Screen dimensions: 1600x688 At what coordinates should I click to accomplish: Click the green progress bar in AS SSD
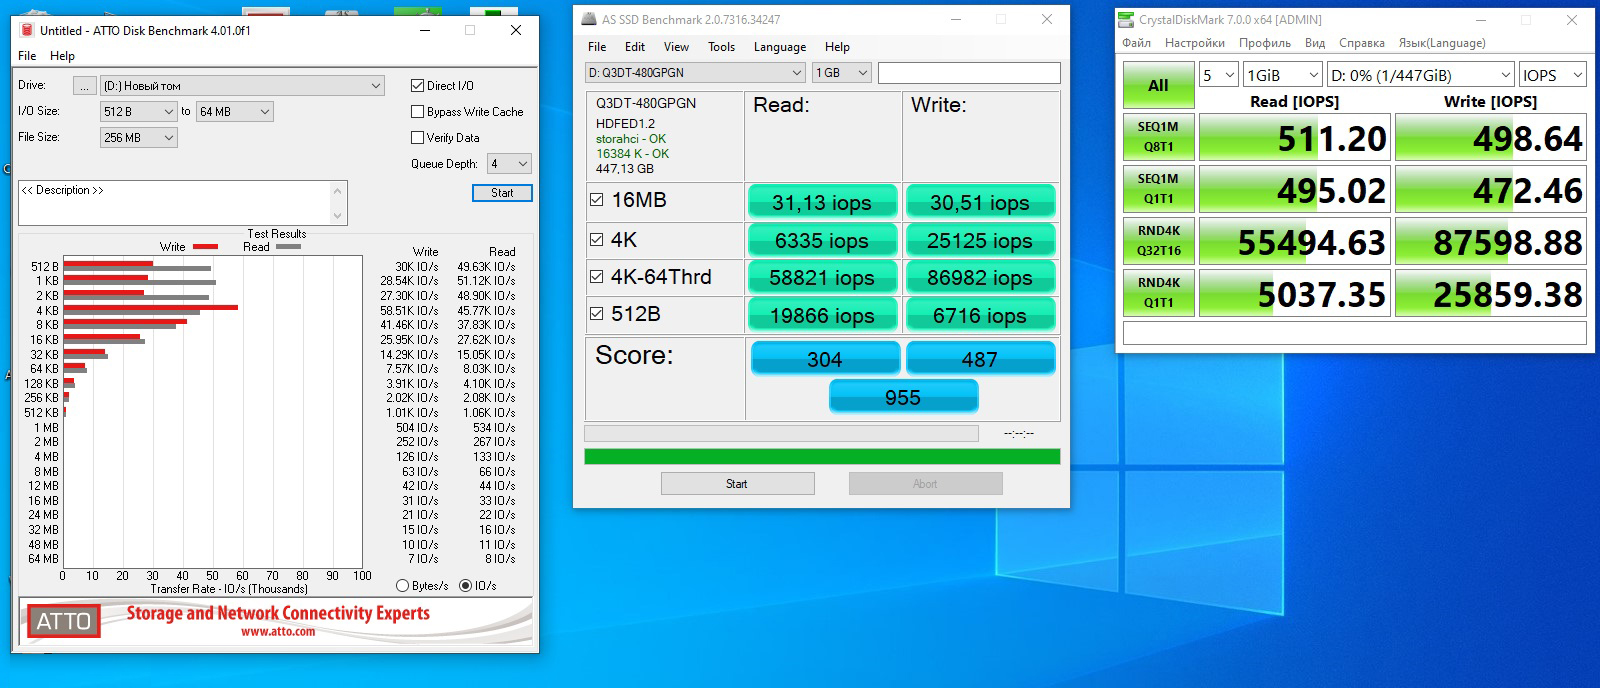coord(822,457)
